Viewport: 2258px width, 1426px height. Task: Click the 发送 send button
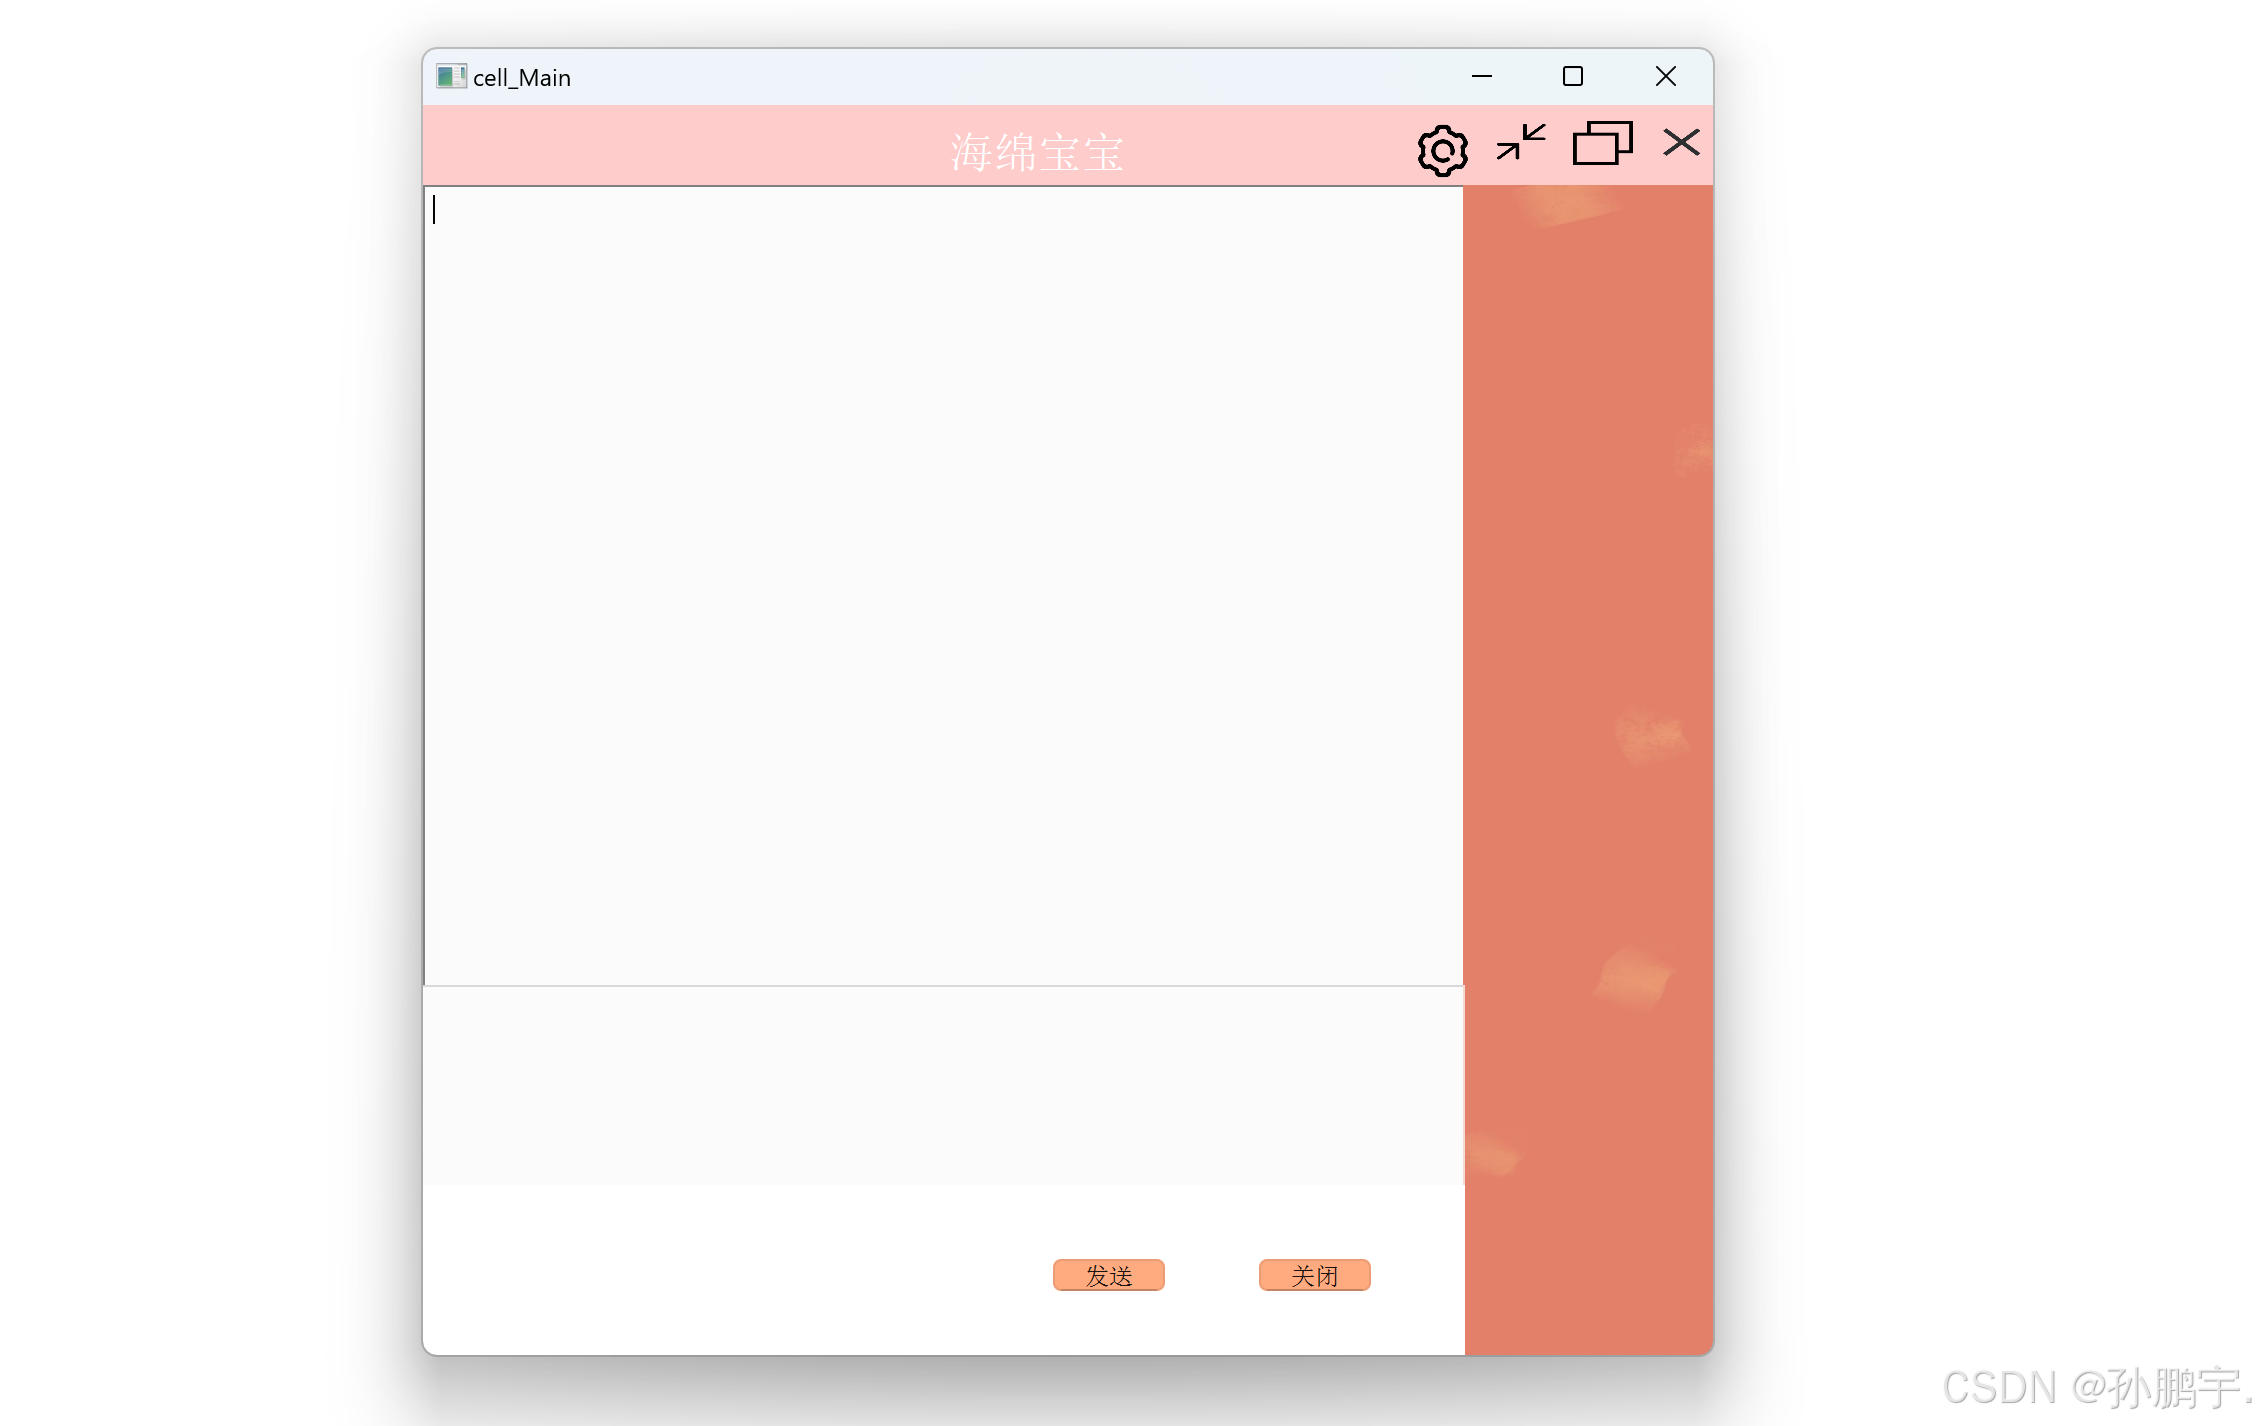point(1108,1275)
